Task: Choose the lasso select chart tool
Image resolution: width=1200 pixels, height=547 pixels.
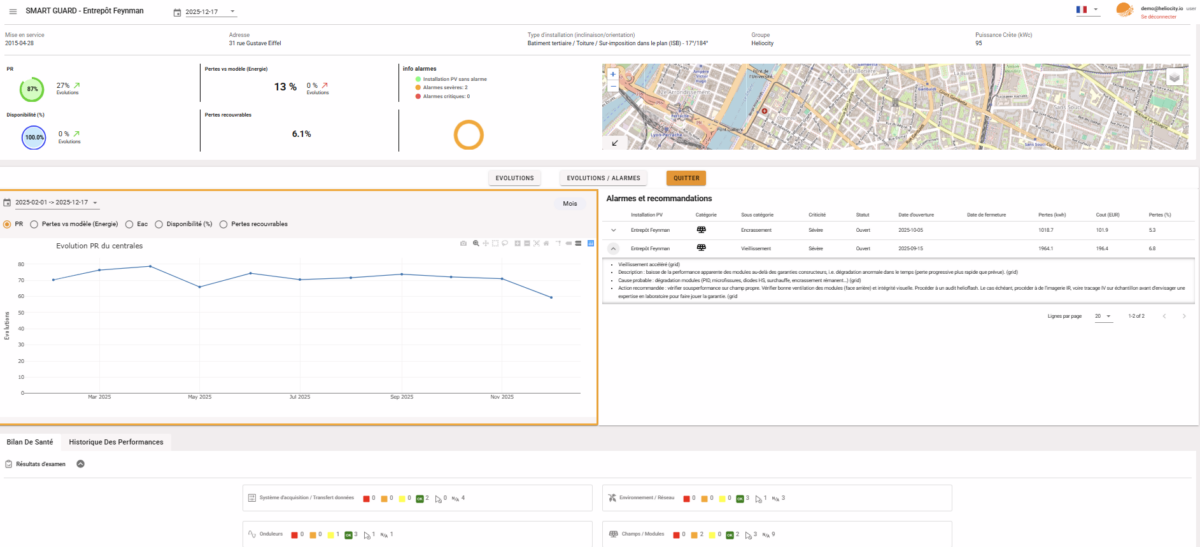Action: pyautogui.click(x=507, y=243)
